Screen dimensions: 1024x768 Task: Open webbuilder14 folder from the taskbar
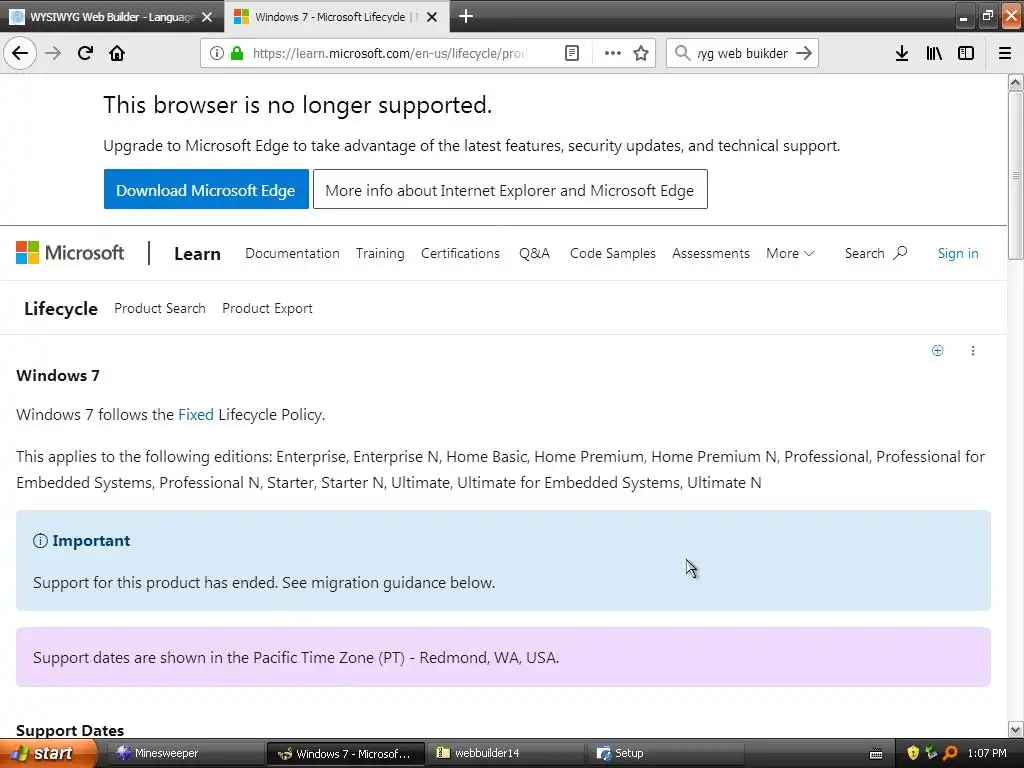(505, 754)
